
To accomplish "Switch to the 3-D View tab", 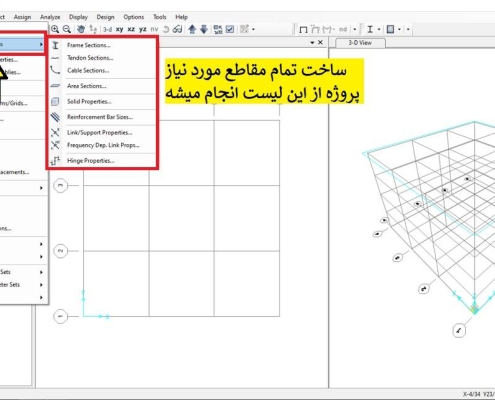I will tap(360, 43).
